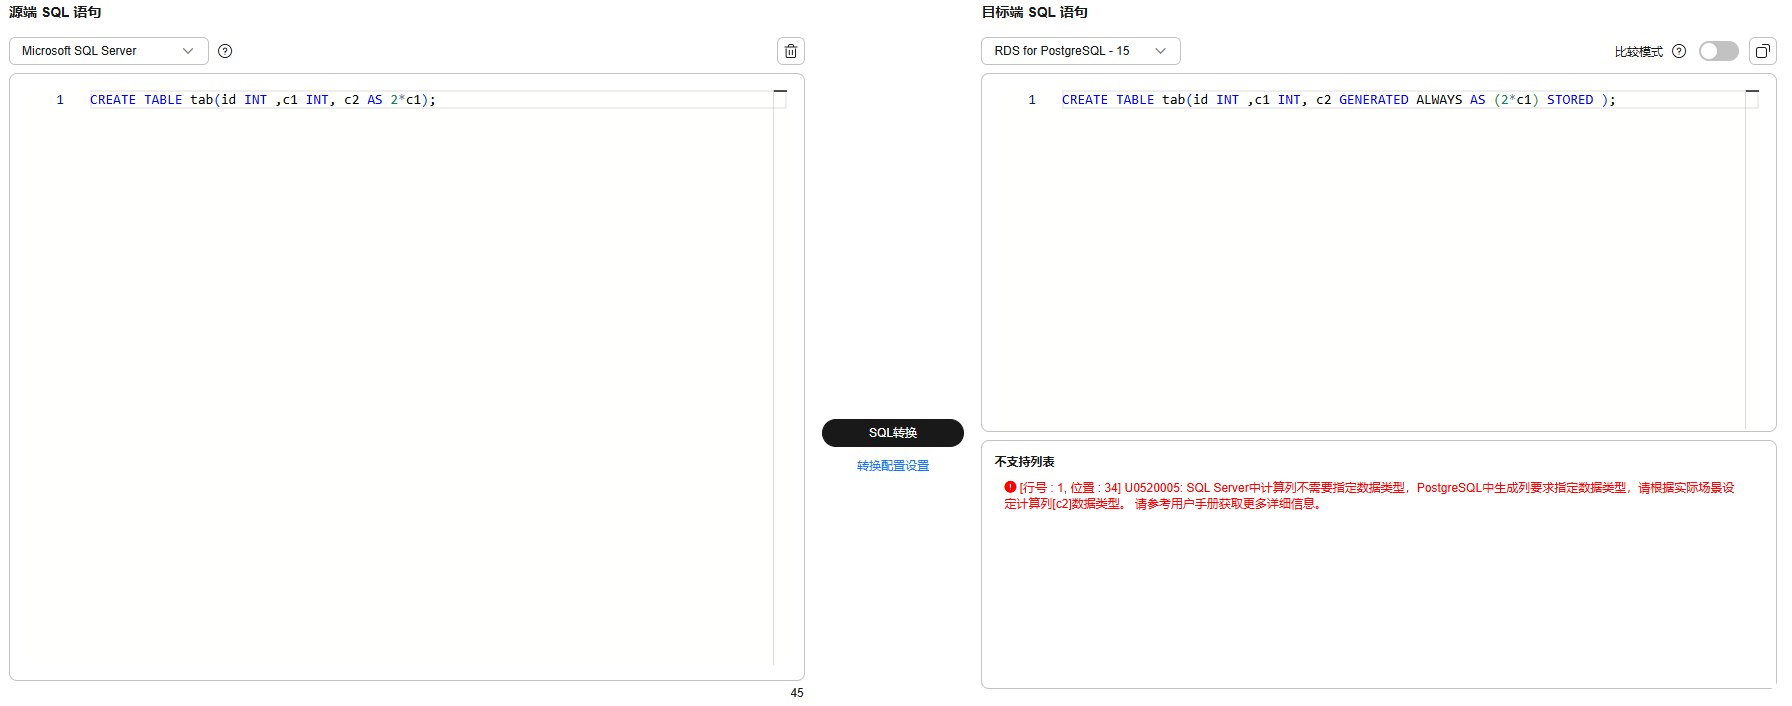The width and height of the screenshot is (1792, 706).
Task: Open the Microsoft SQL Server source dropdown
Action: coord(108,51)
